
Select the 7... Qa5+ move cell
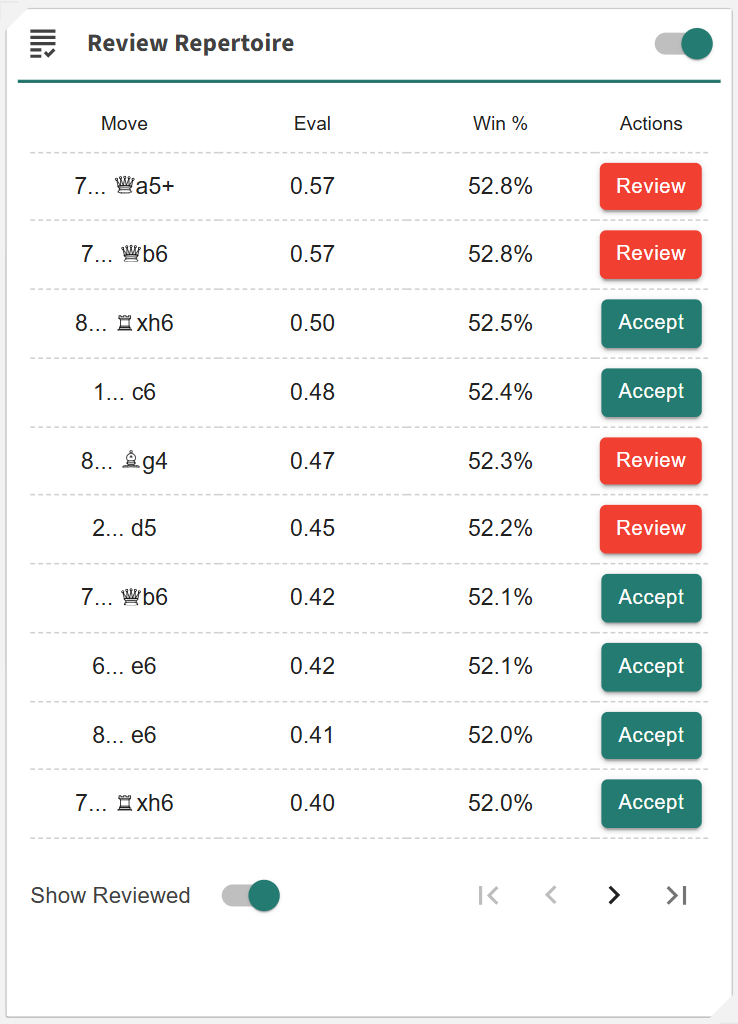[124, 186]
